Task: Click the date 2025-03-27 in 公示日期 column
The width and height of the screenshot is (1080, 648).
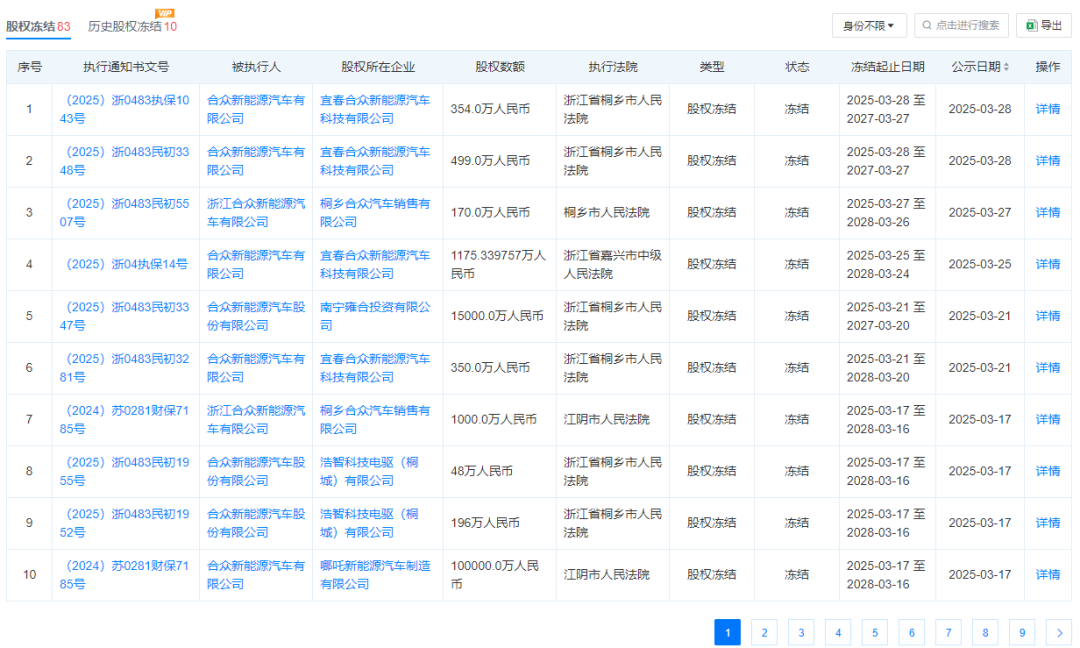Action: tap(979, 213)
